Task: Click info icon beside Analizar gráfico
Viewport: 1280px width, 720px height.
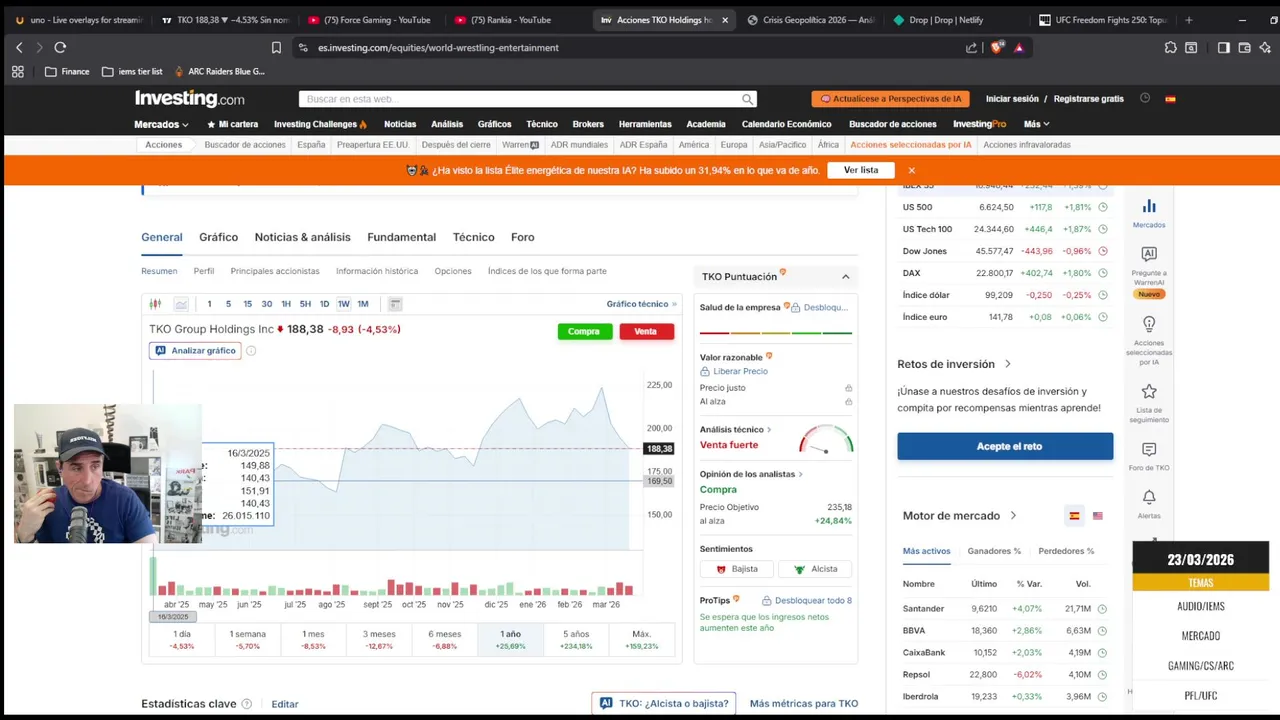Action: 251,351
